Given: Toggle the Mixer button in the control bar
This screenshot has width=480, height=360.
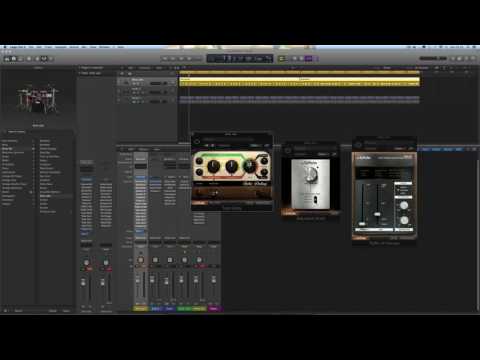Looking at the screenshot, I should (x=44, y=59).
